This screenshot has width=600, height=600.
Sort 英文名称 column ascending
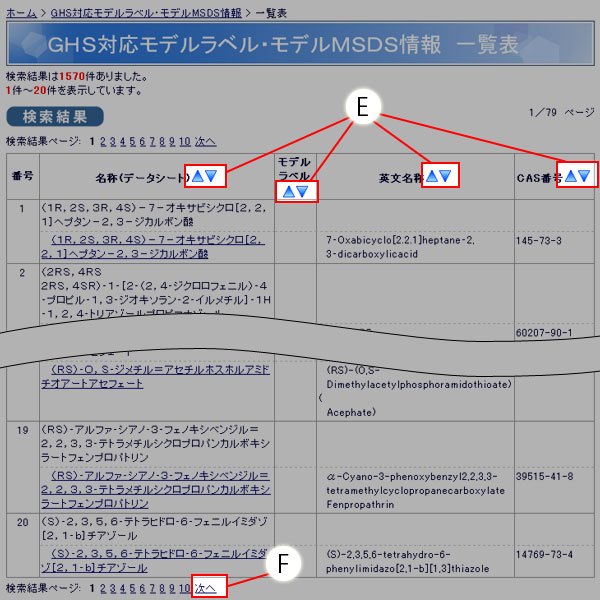click(432, 176)
